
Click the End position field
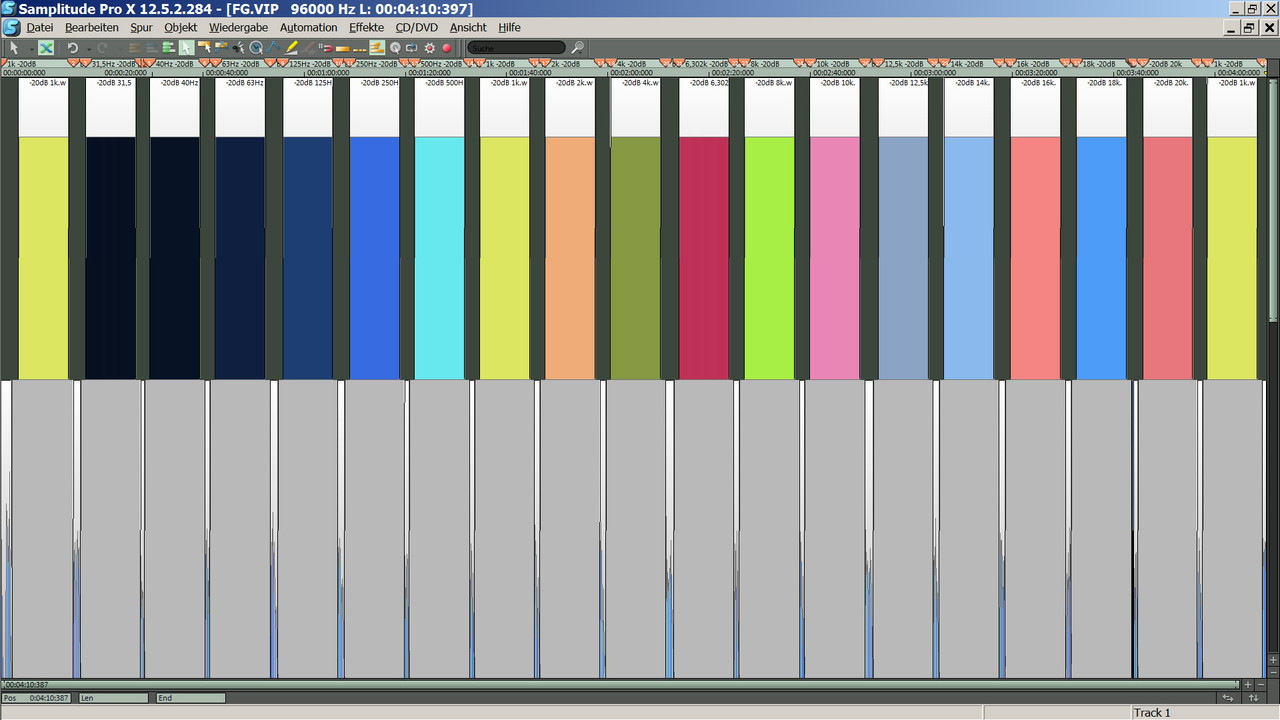190,698
